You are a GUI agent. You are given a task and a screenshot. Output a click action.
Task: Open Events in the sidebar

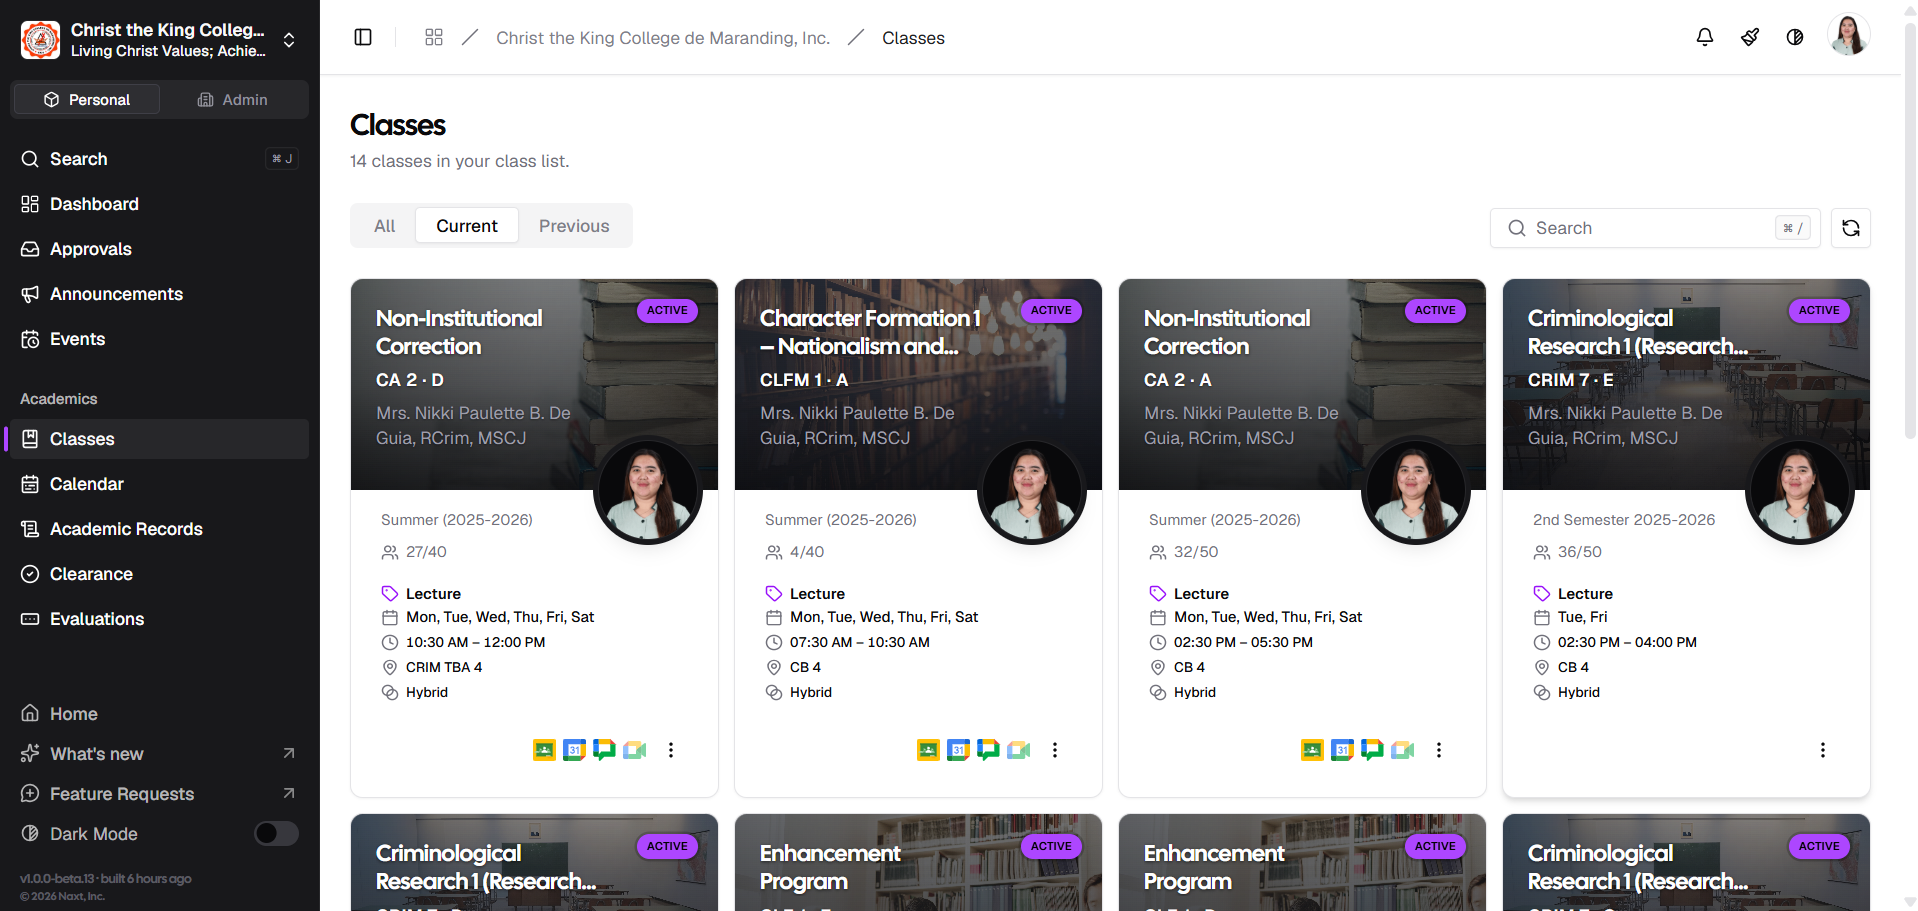click(x=160, y=339)
